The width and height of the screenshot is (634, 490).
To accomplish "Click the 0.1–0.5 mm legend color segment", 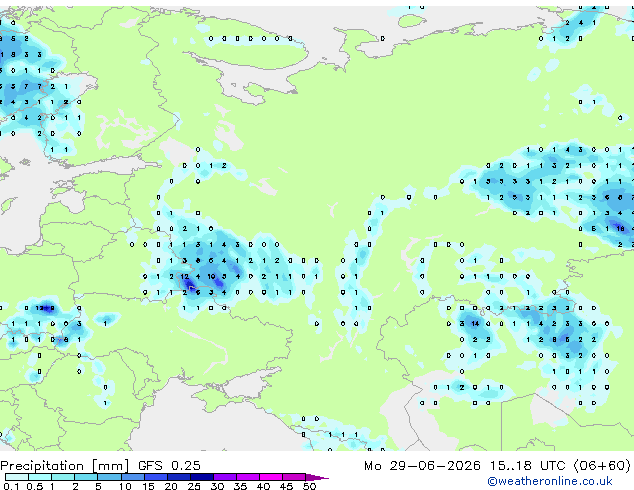I will [x=17, y=477].
